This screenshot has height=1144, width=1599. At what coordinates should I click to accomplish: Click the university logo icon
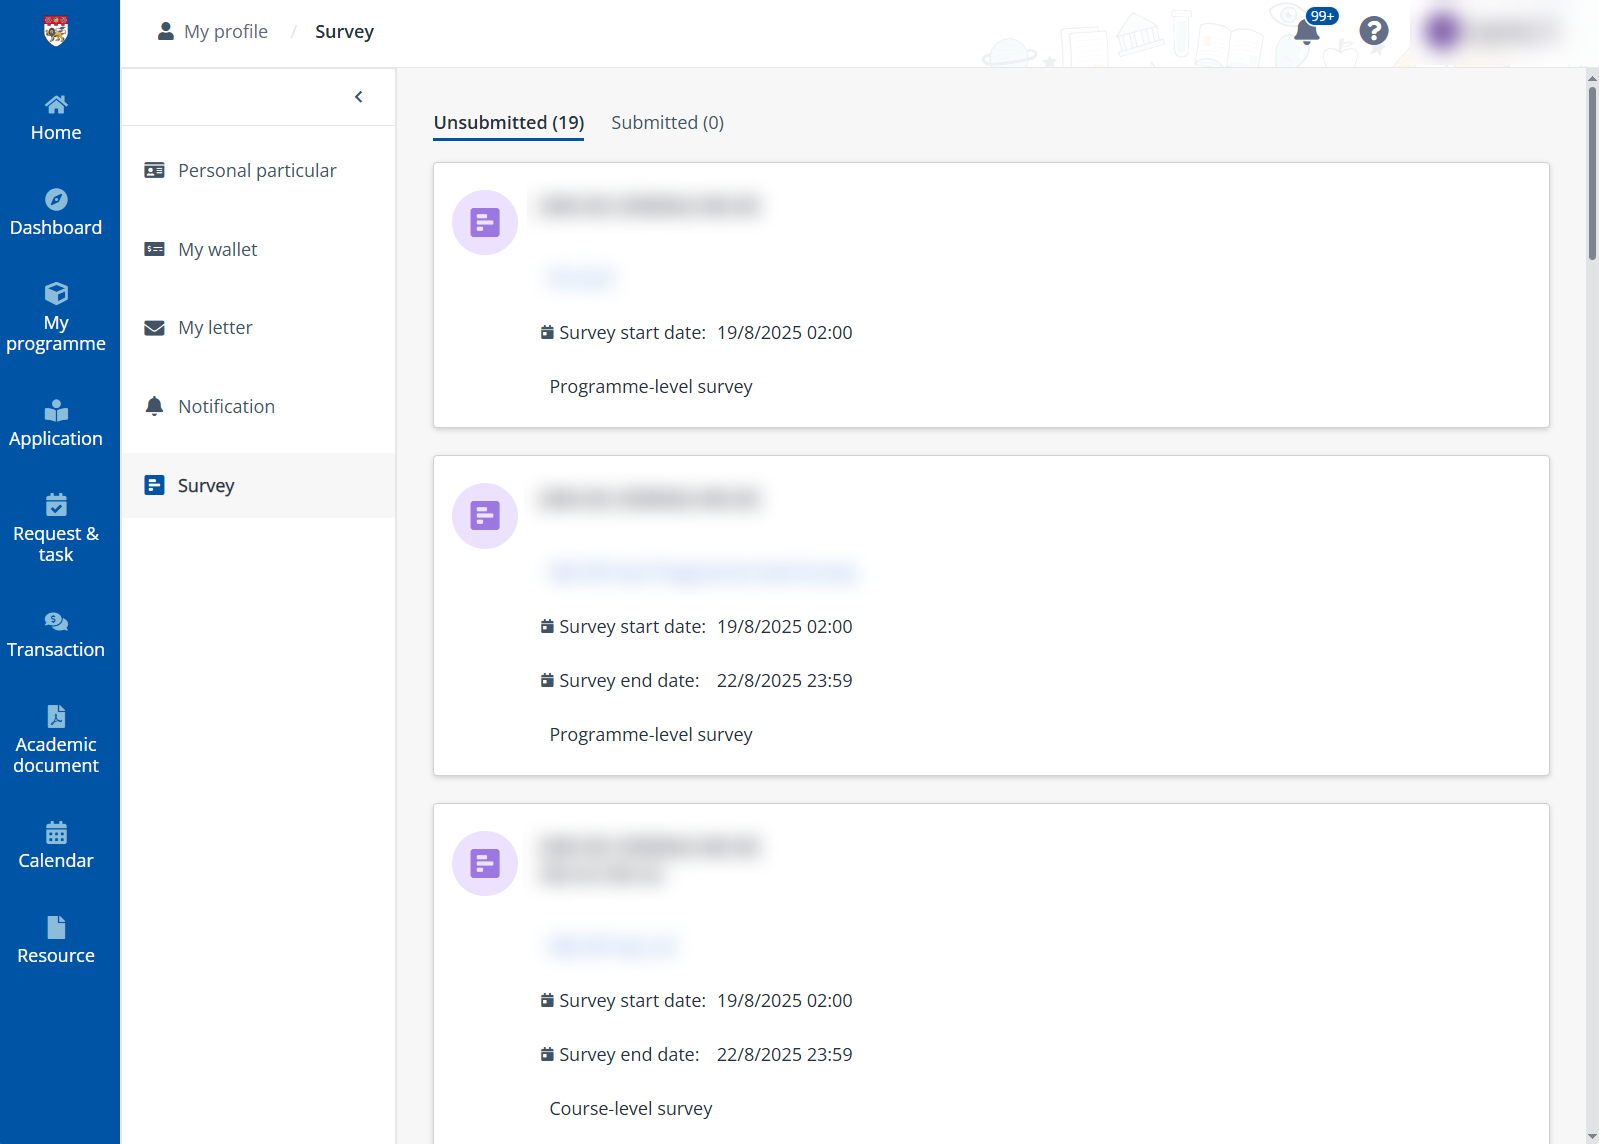click(x=56, y=31)
